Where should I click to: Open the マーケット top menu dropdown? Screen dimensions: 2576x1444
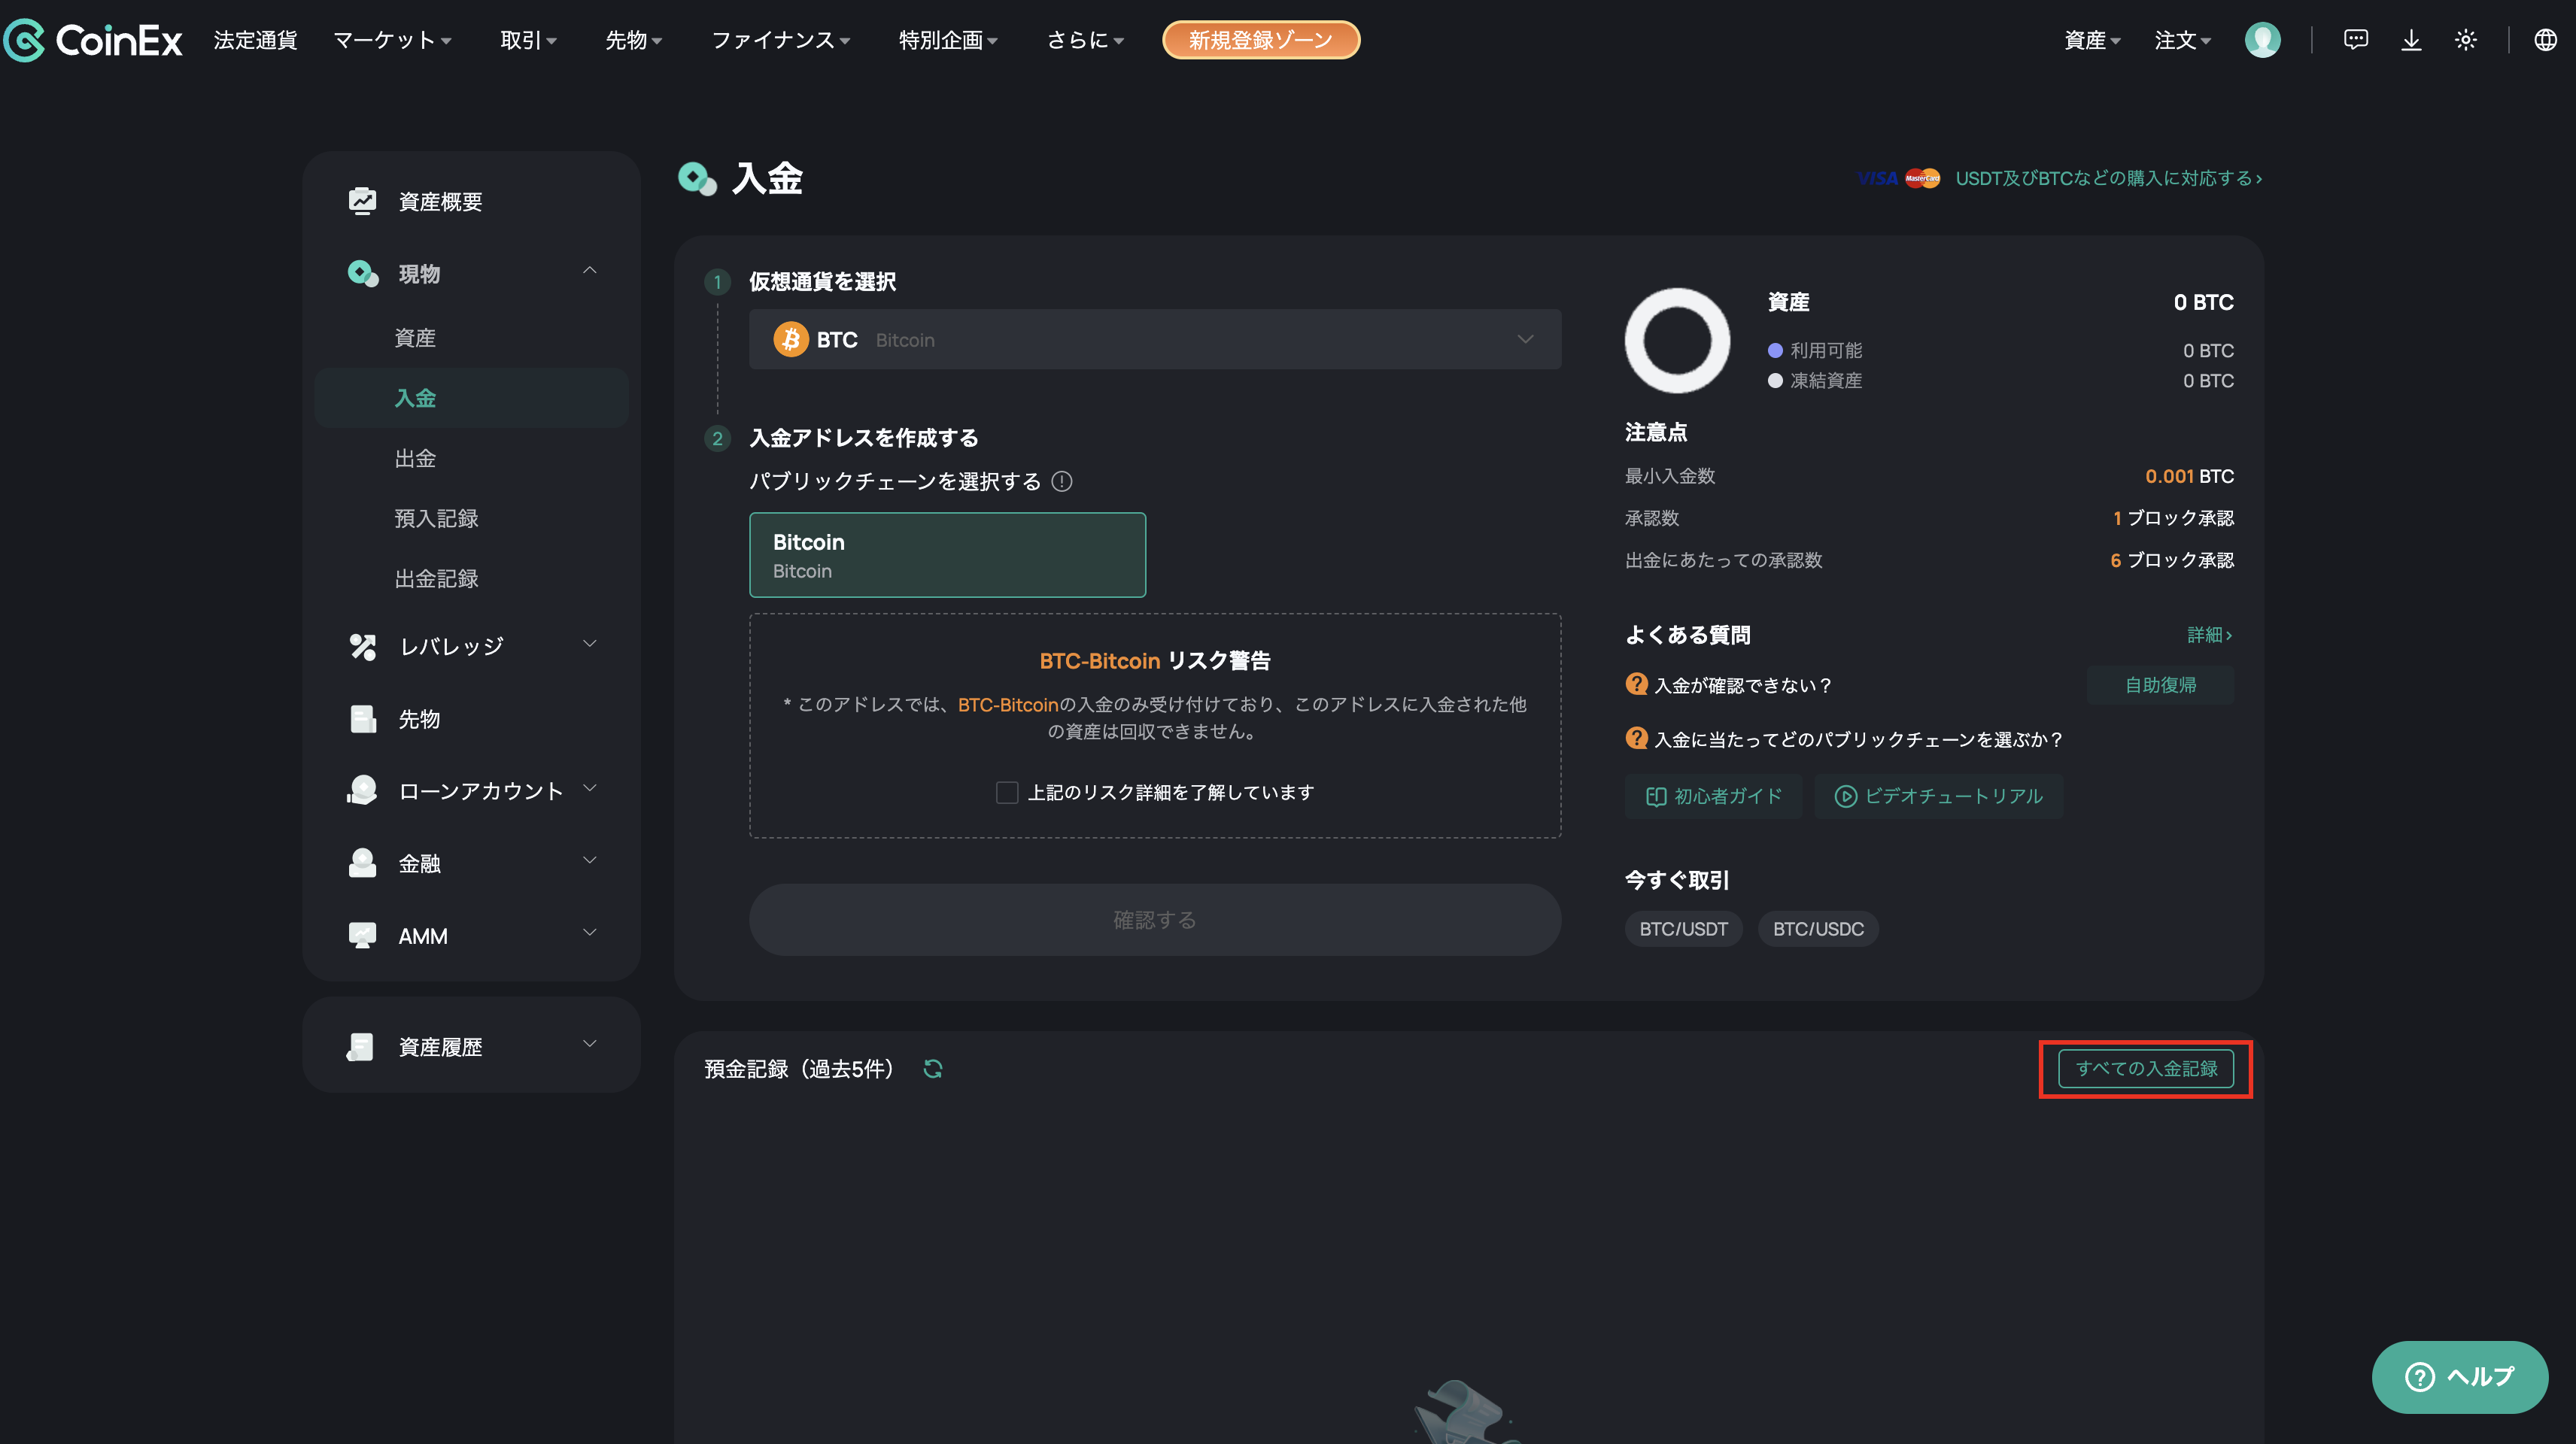click(x=393, y=40)
